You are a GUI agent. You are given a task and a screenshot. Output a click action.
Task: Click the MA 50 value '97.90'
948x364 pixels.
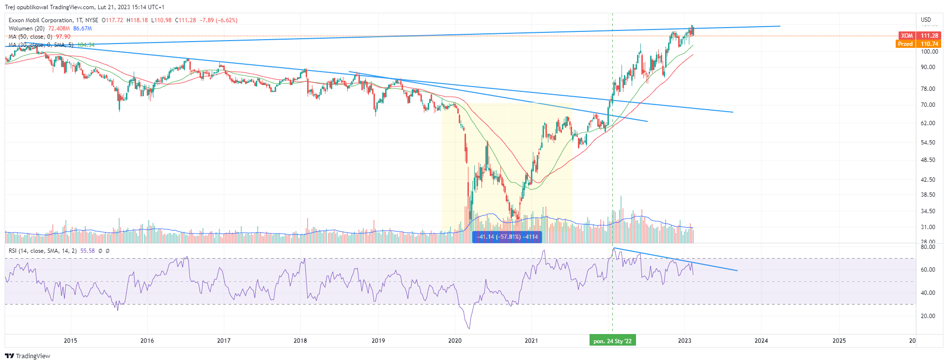[63, 37]
